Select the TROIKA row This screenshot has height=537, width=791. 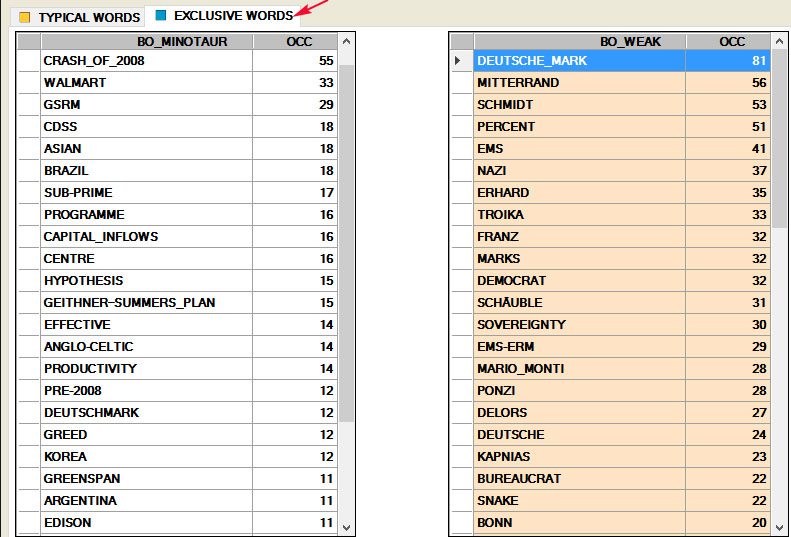[x=611, y=214]
